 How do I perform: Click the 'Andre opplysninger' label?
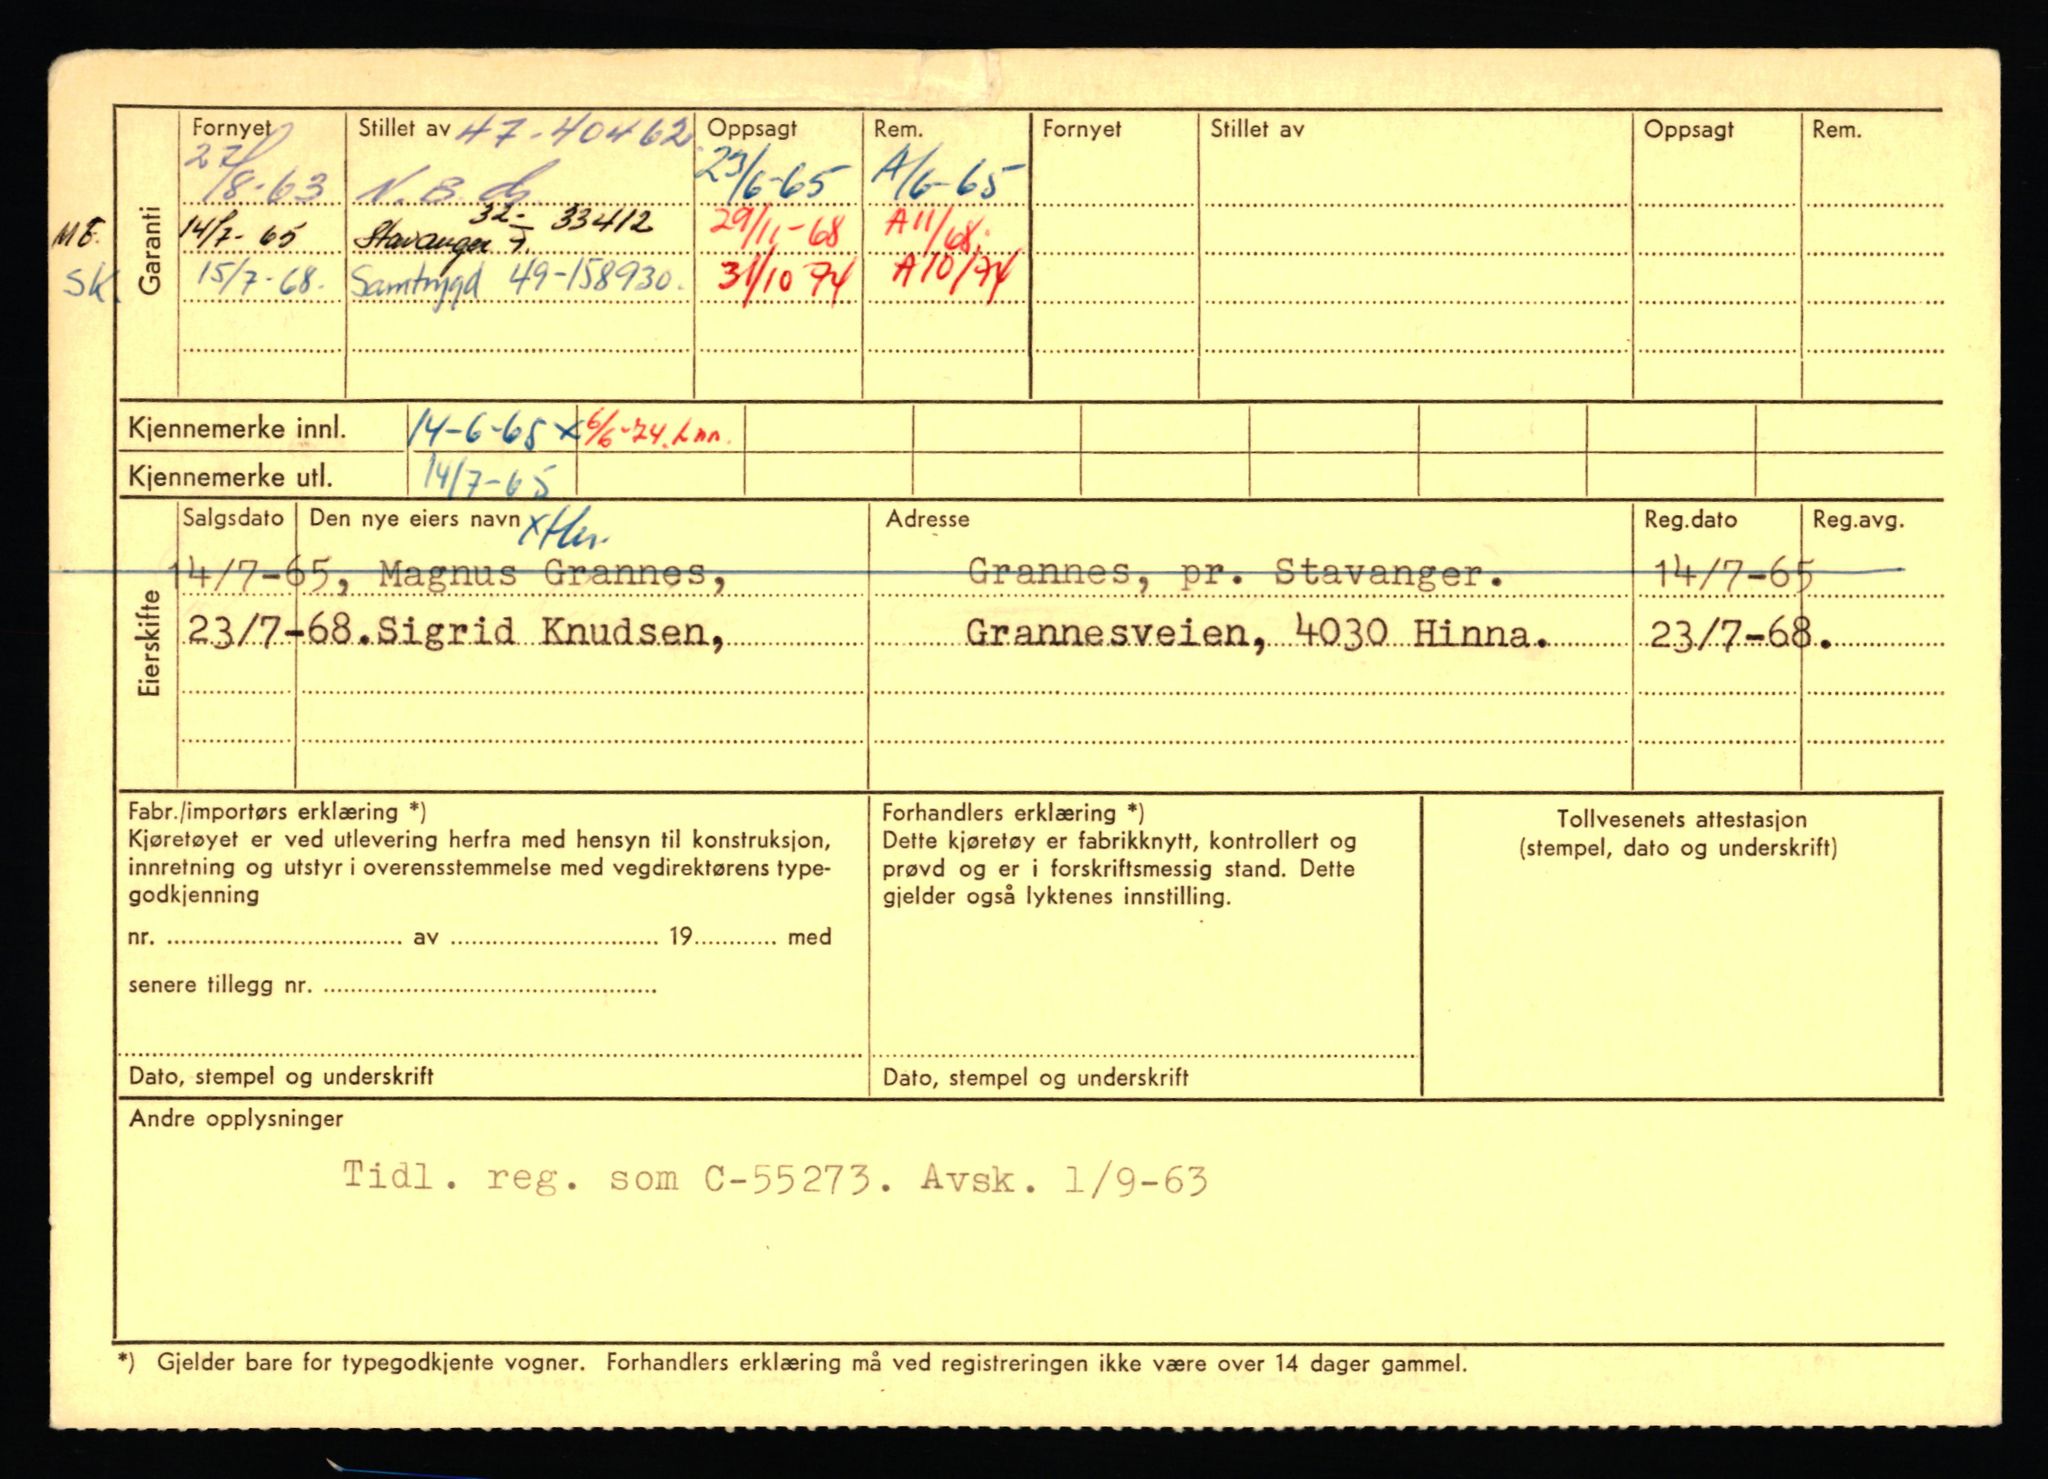pyautogui.click(x=236, y=1119)
